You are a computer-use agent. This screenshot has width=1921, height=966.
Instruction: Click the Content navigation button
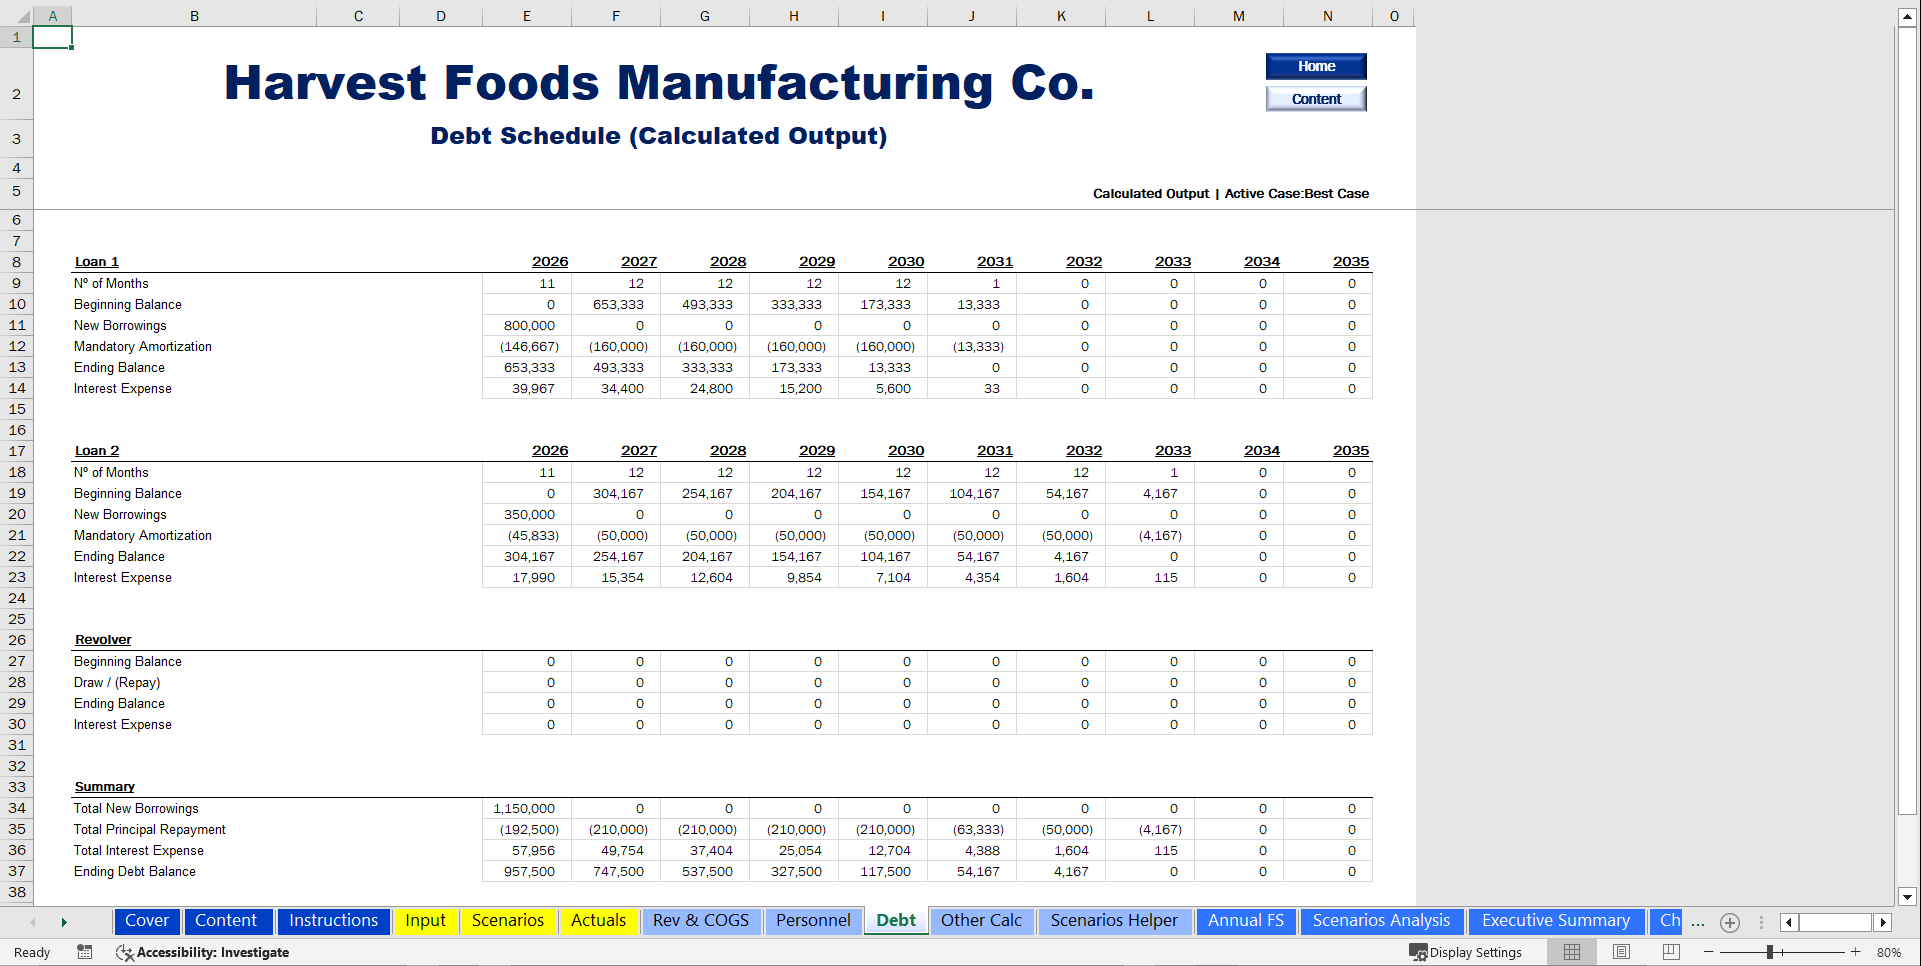(x=1316, y=98)
